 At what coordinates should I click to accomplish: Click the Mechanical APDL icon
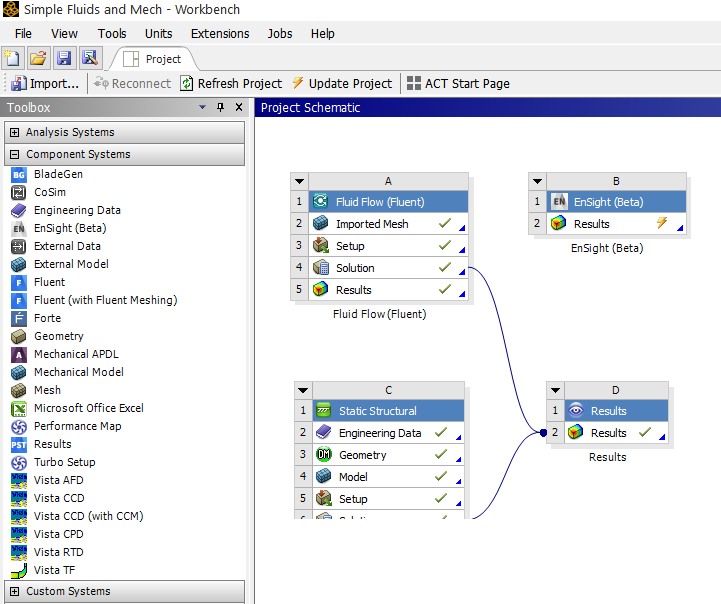tap(19, 354)
